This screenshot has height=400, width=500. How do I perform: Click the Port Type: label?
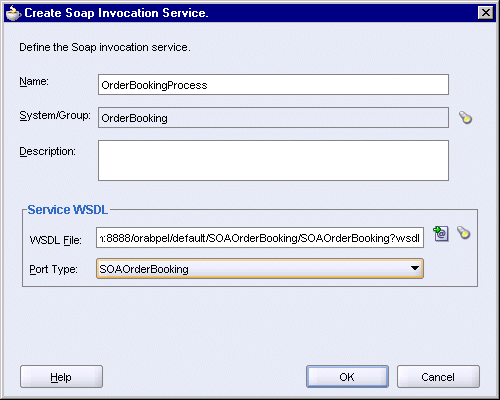point(53,269)
